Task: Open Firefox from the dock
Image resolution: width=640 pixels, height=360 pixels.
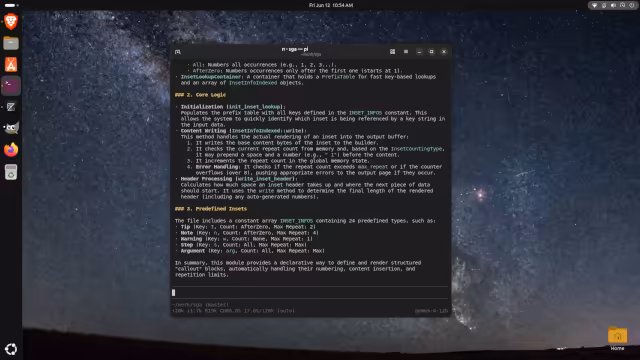Action: click(11, 150)
